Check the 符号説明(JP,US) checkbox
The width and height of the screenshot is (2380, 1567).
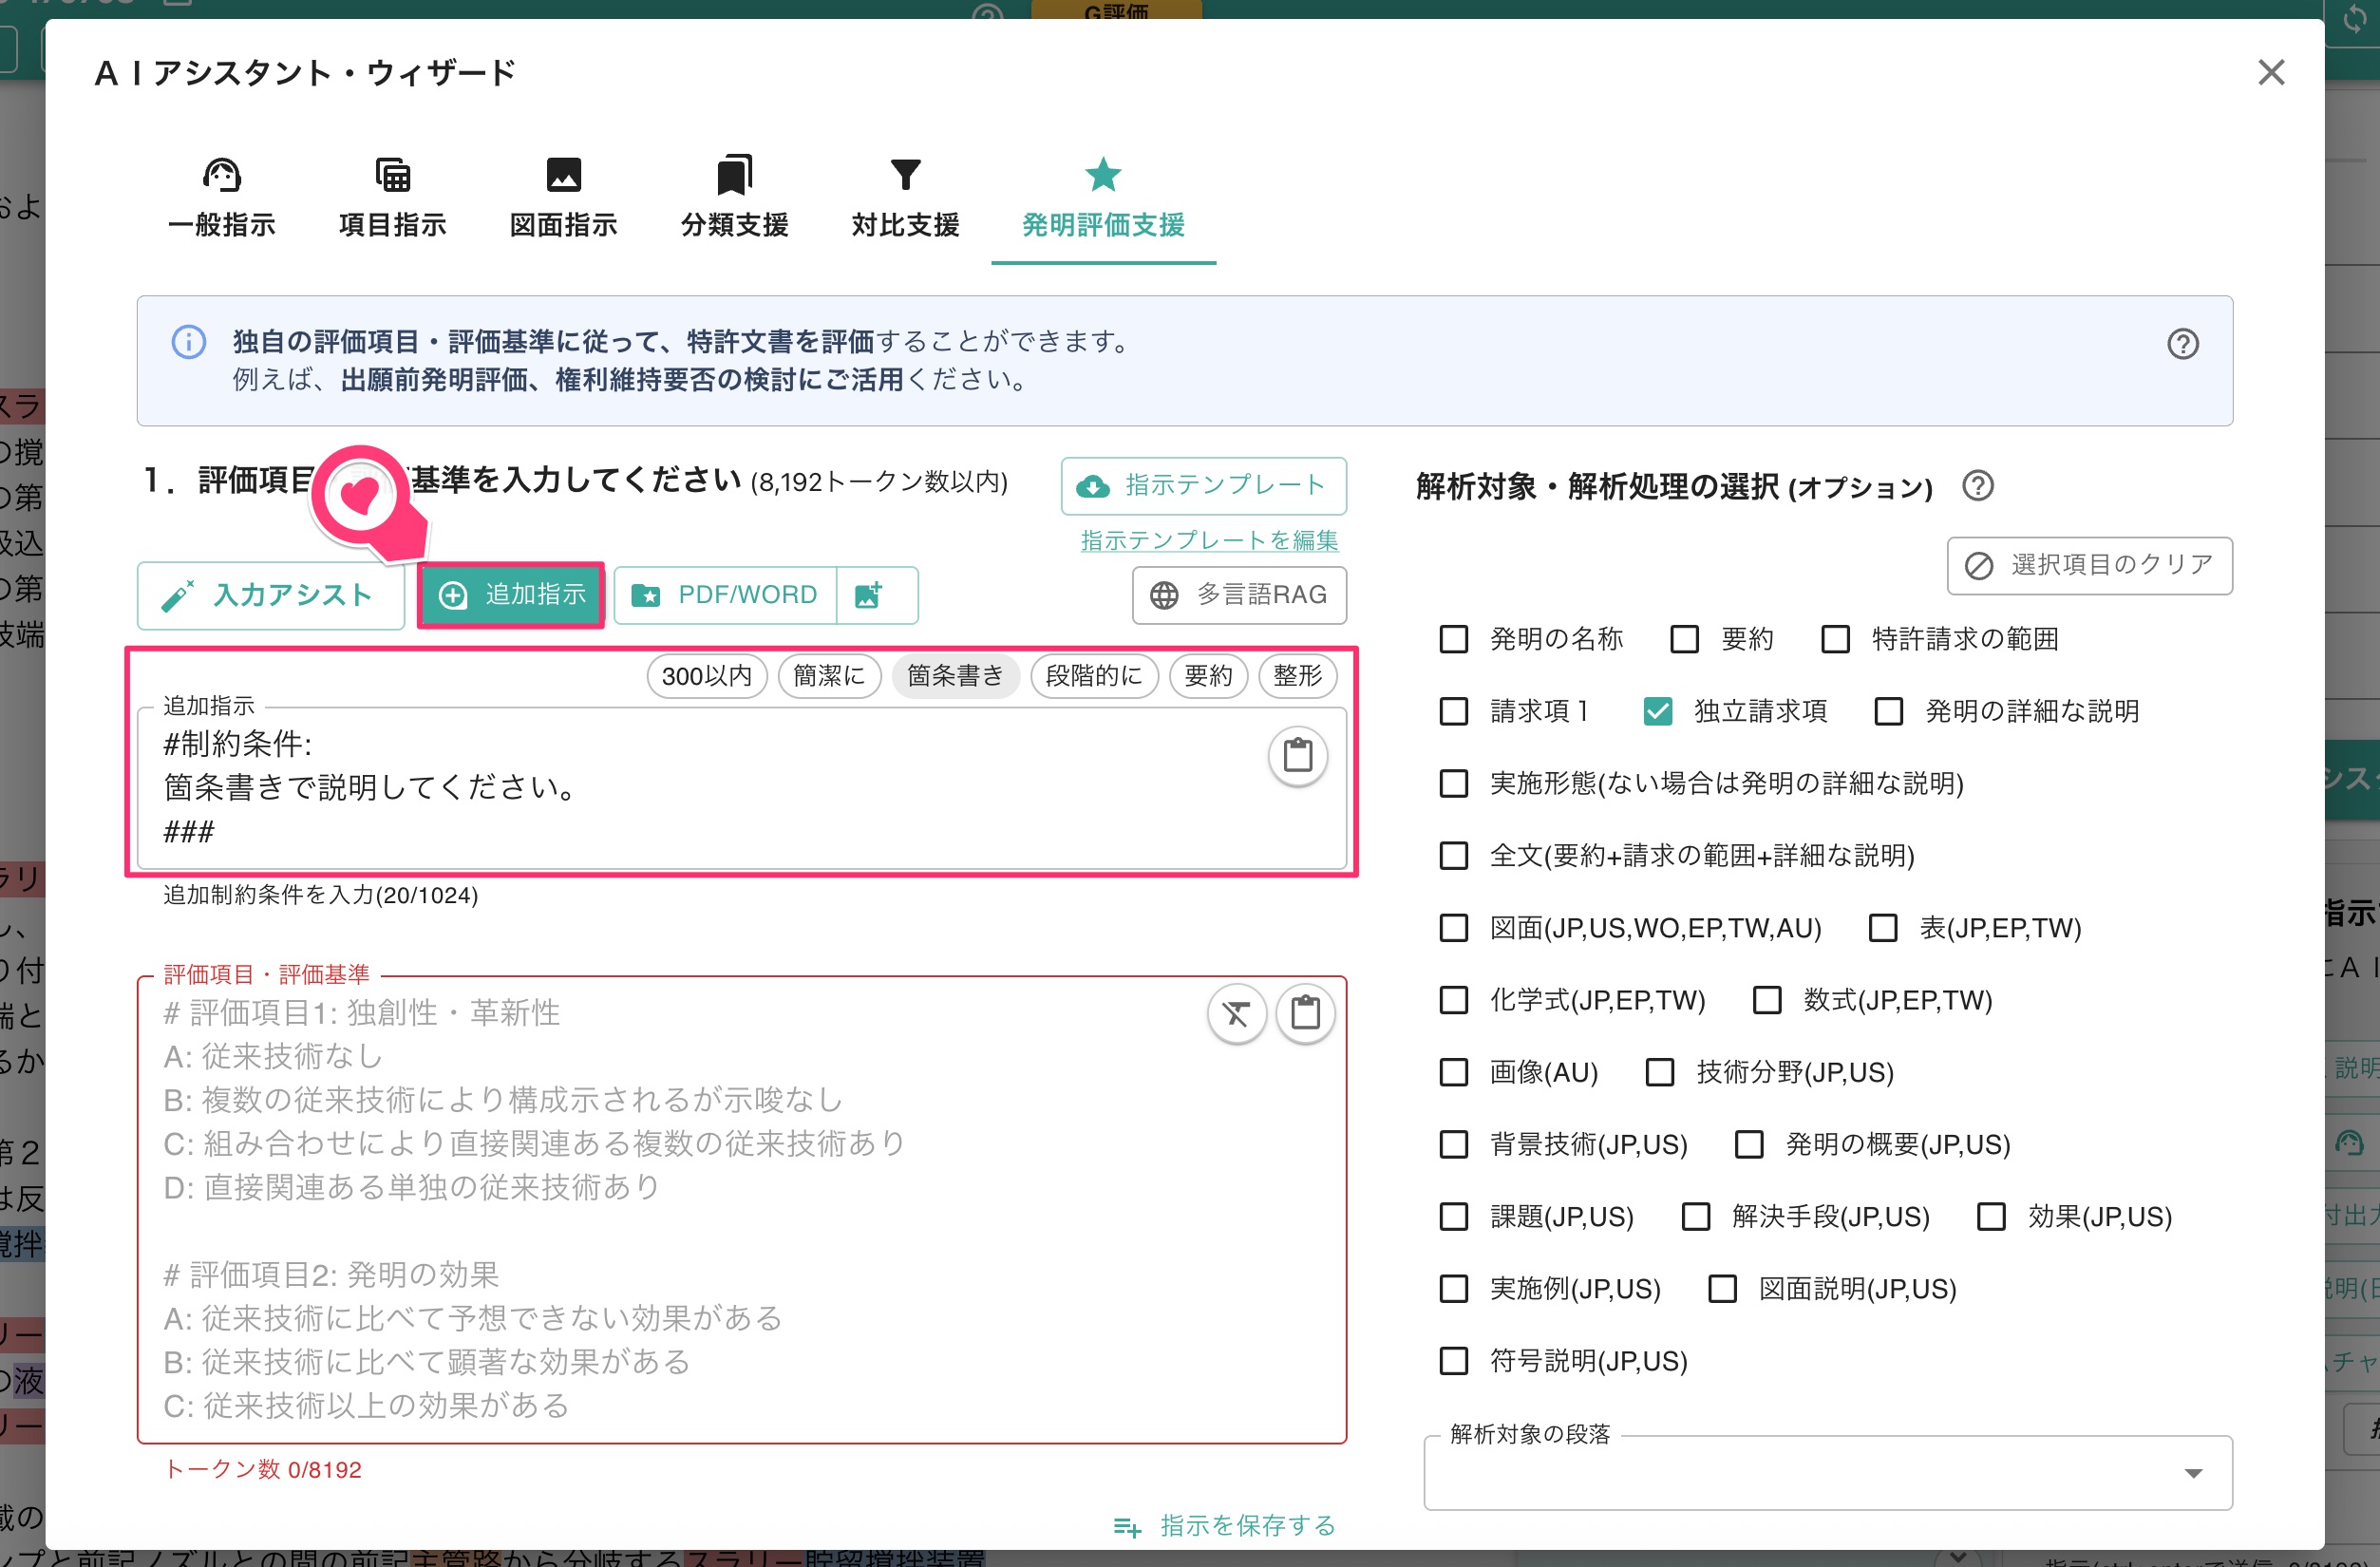[1453, 1361]
